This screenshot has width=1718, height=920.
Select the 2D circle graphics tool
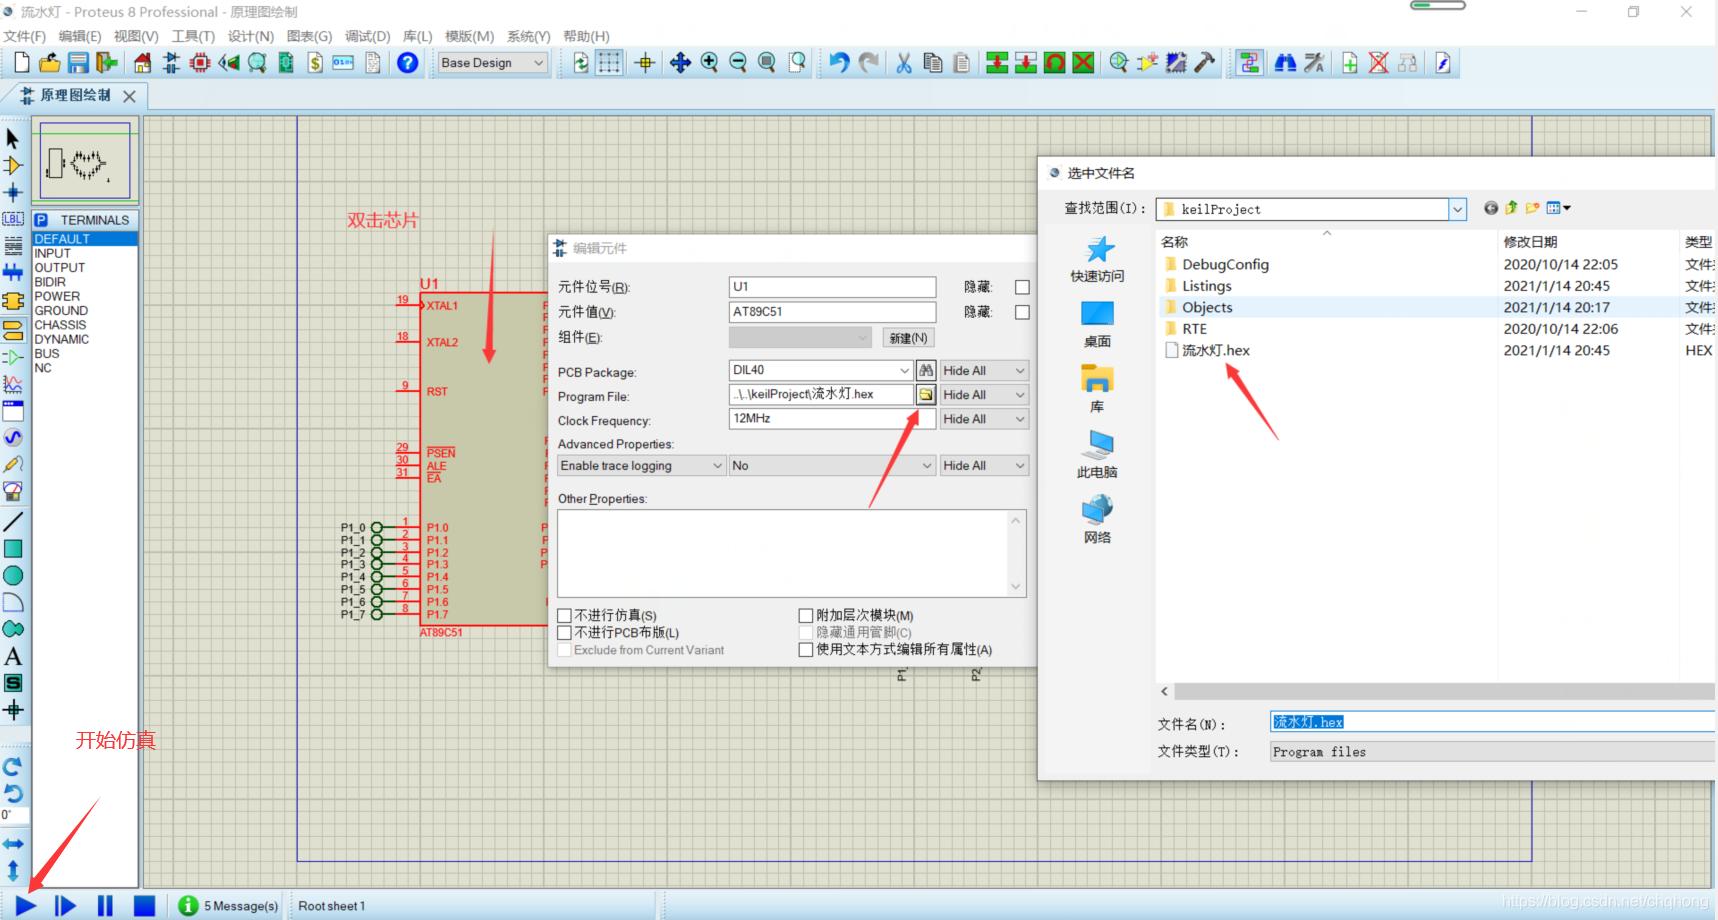pyautogui.click(x=13, y=576)
